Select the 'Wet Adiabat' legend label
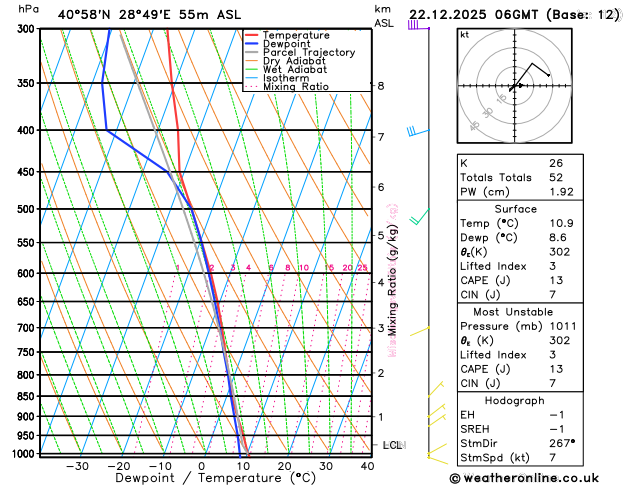Screen dimensions: 629x486 295,69
